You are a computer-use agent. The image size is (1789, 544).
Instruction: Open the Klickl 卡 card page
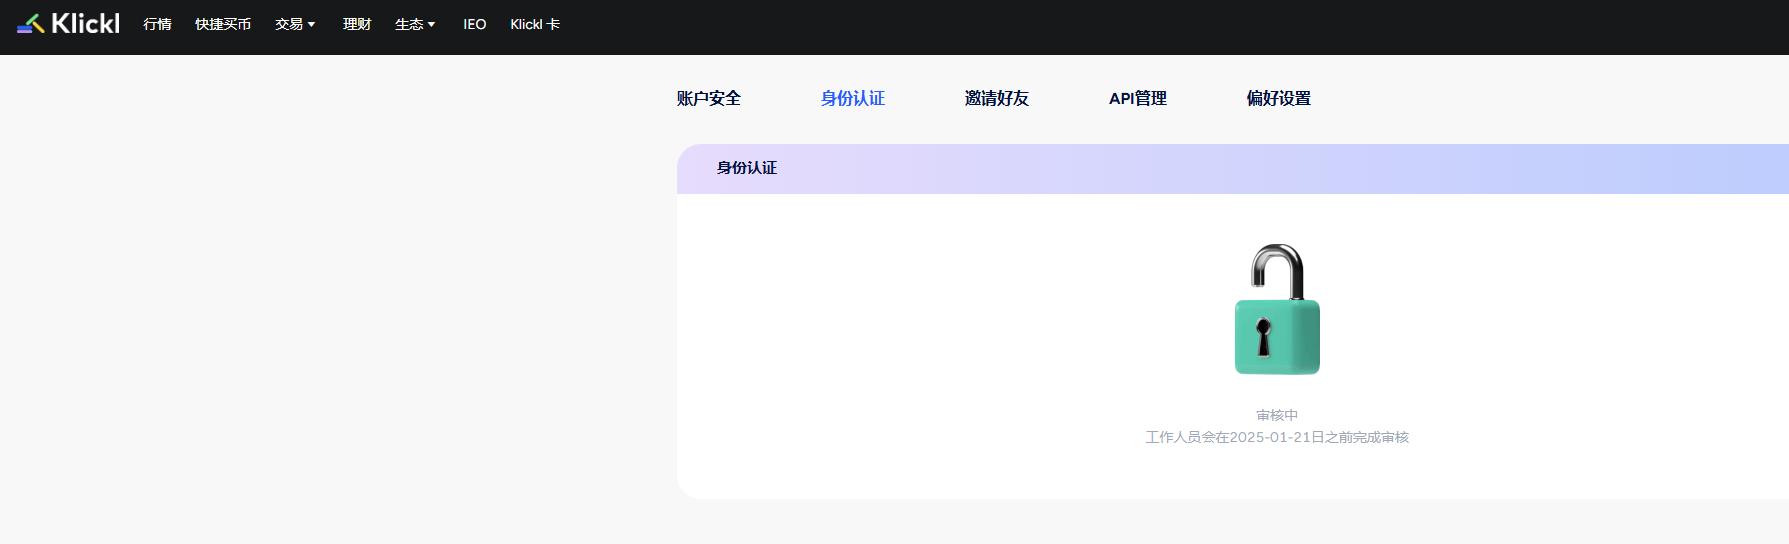[535, 24]
